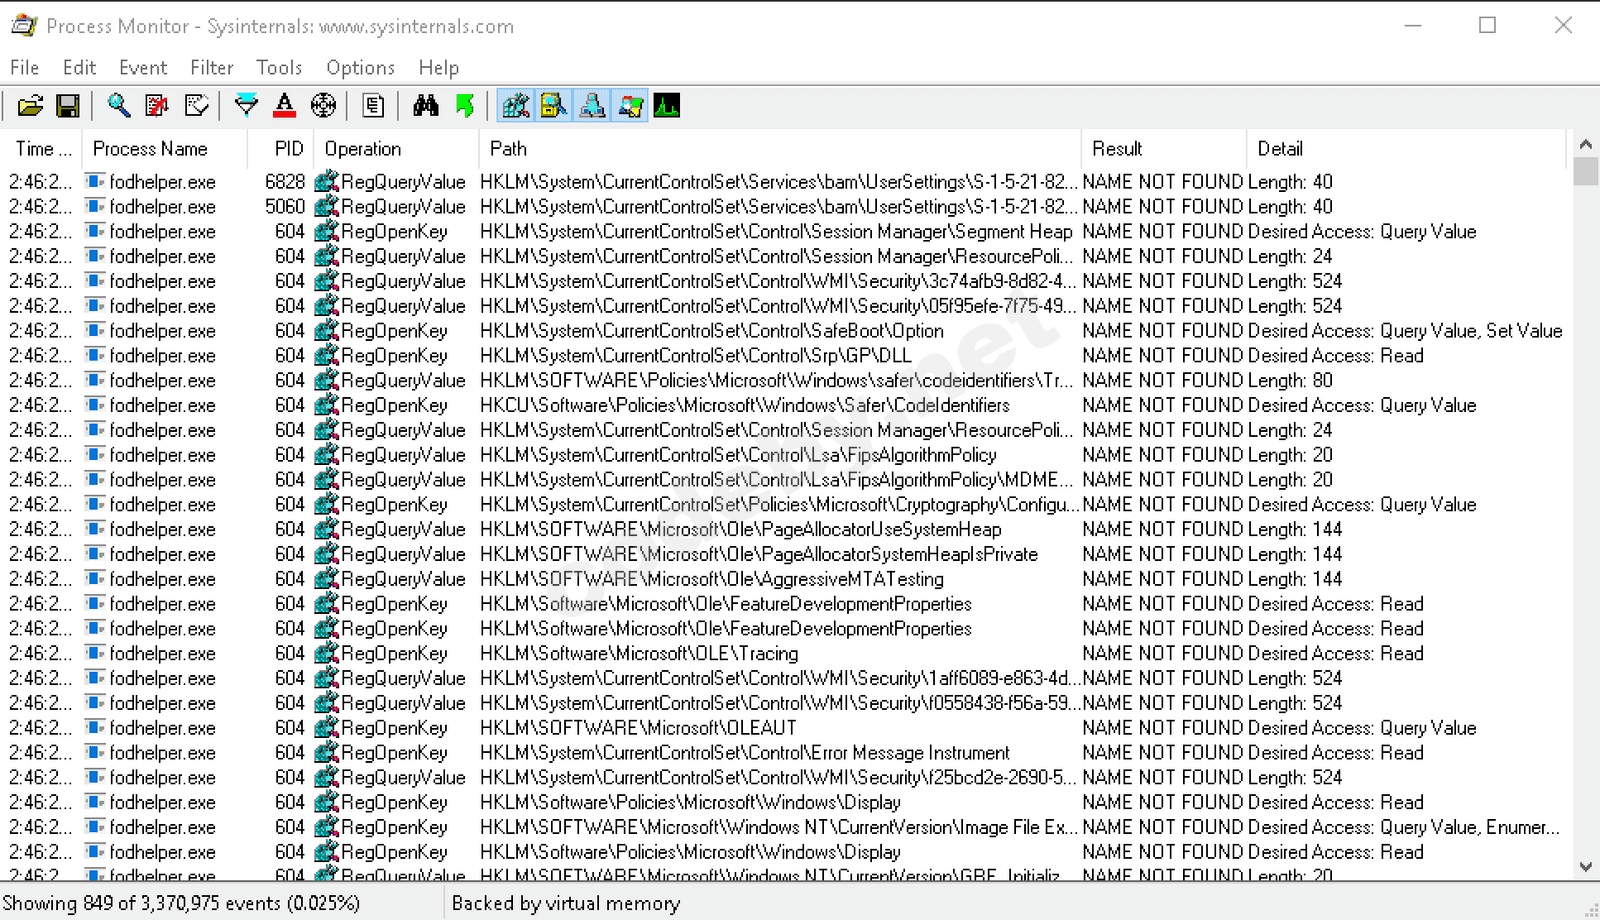This screenshot has width=1600, height=920.
Task: Click the Image File Ex... path entry
Action: pyautogui.click(x=779, y=827)
